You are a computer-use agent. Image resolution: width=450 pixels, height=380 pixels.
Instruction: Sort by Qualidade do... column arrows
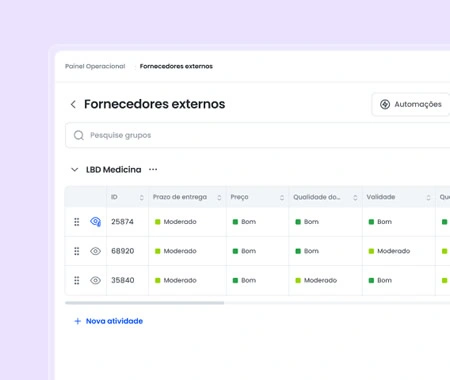tap(355, 197)
